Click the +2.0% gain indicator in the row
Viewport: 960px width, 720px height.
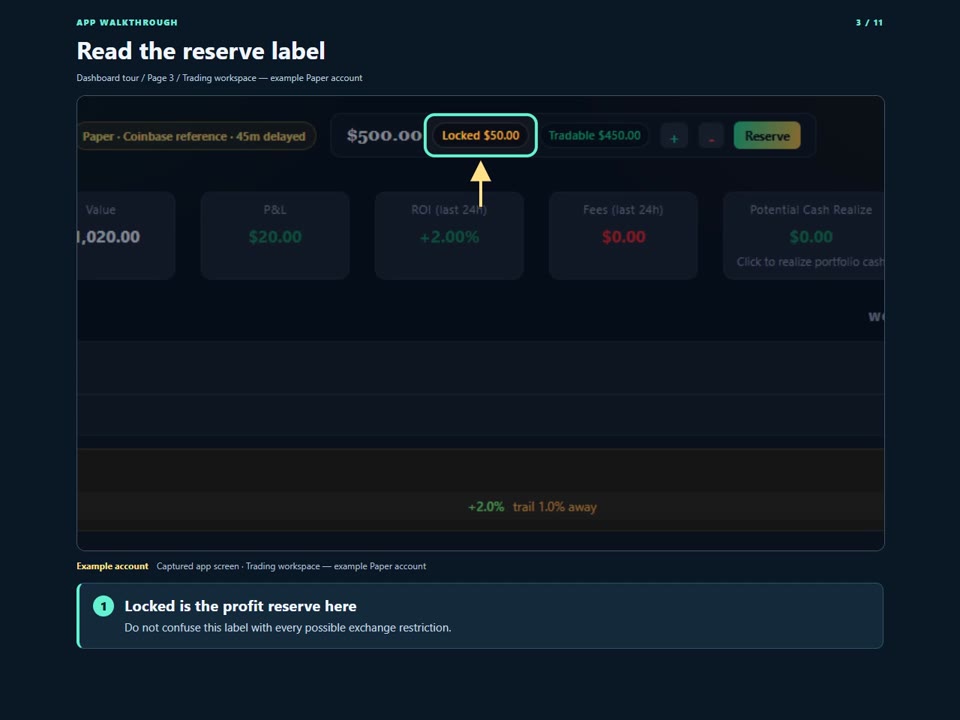point(486,507)
